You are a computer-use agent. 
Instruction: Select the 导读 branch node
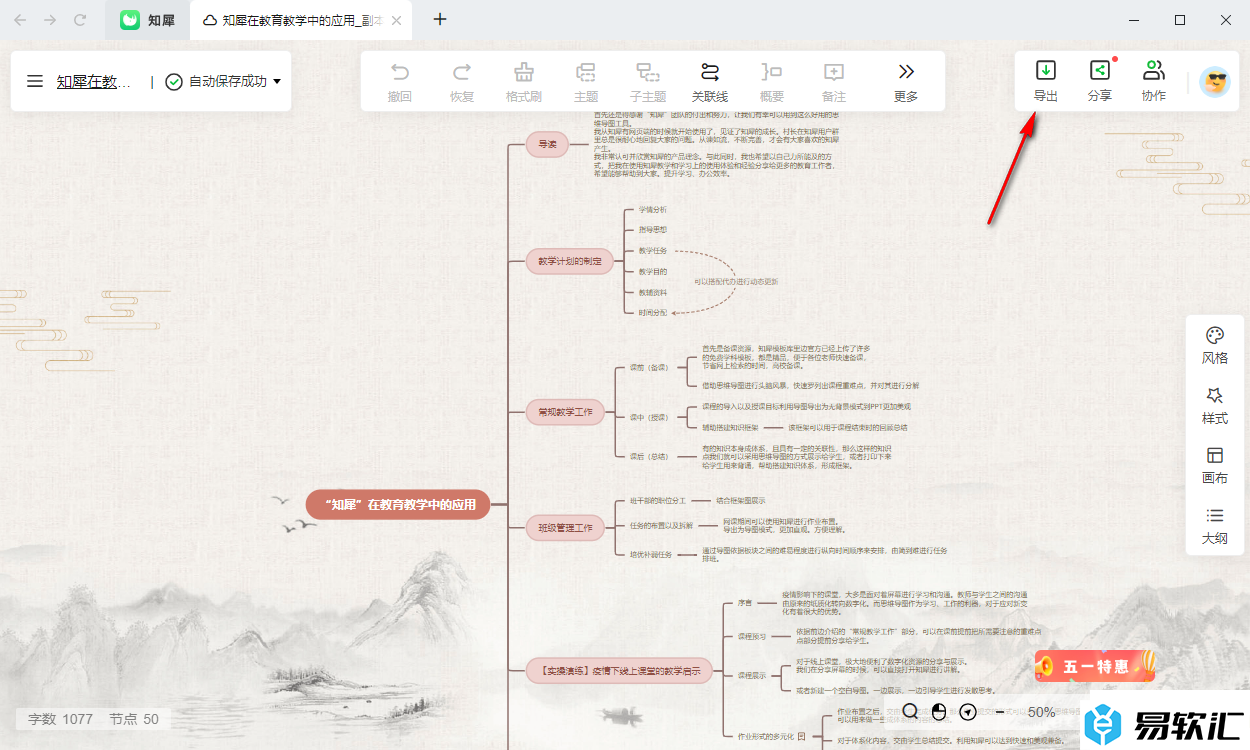coord(547,145)
